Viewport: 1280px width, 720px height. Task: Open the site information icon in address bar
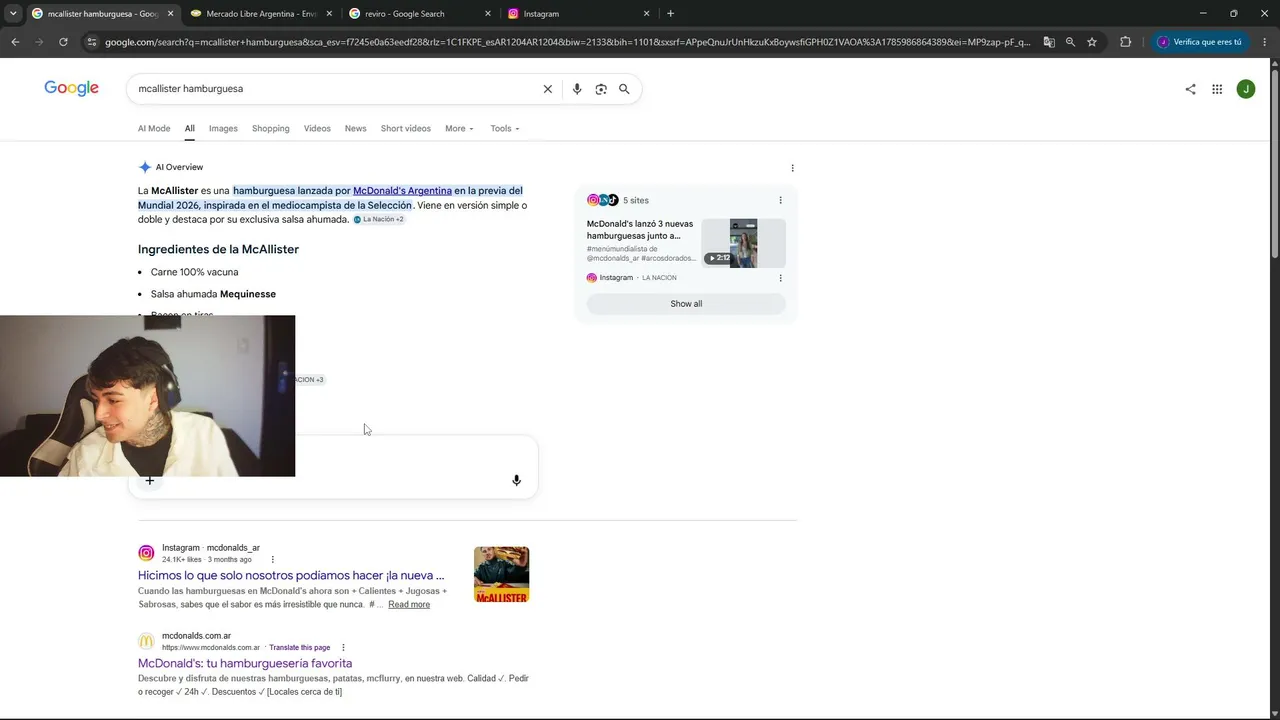92,42
